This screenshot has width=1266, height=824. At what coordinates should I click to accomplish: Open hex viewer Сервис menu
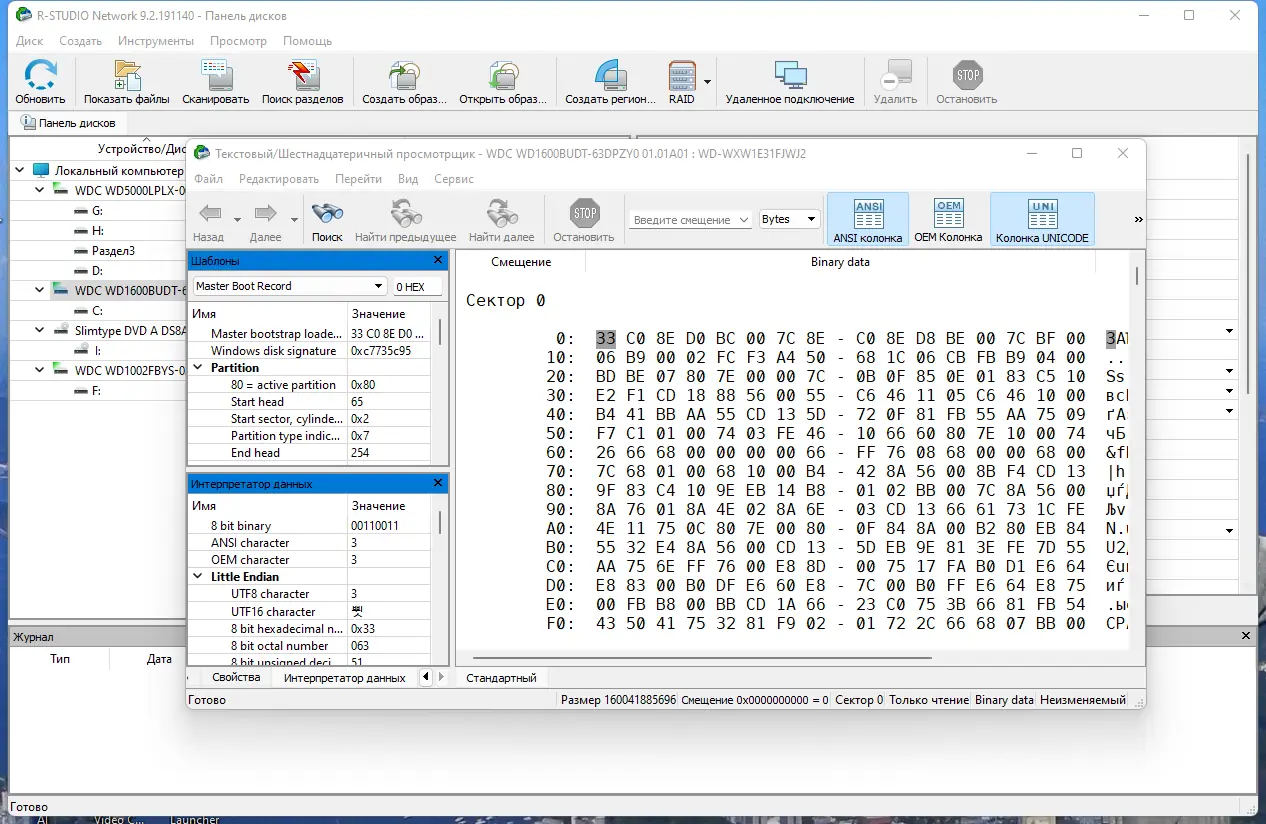coord(454,179)
